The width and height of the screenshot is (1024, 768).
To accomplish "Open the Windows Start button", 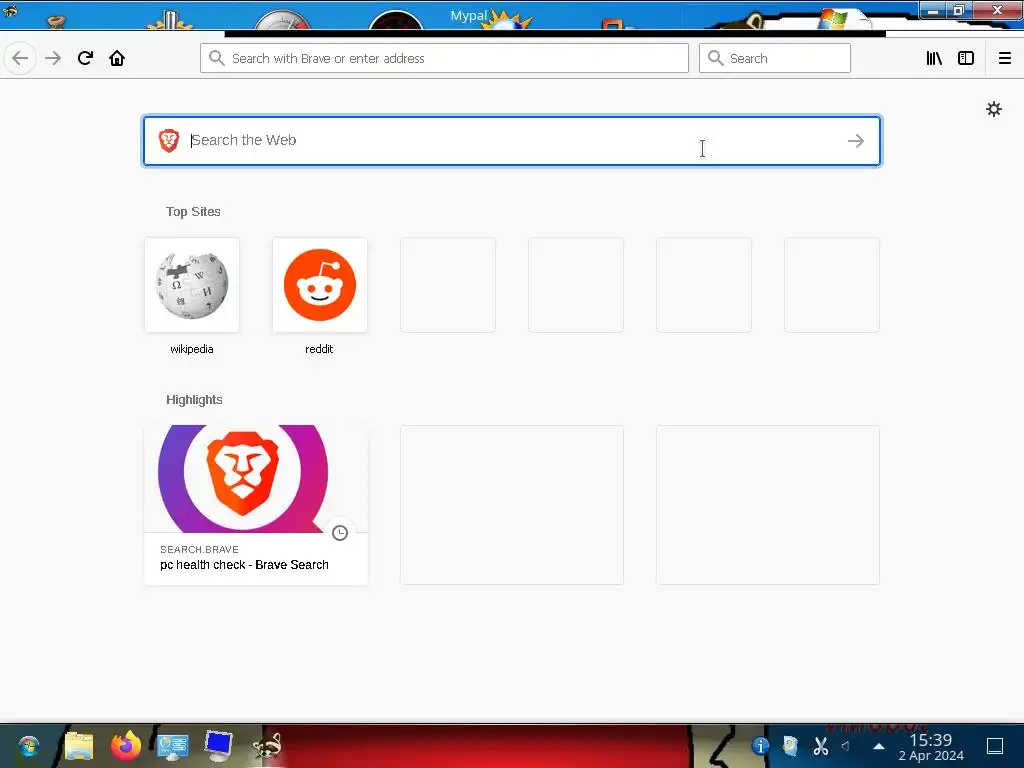I will coord(29,746).
